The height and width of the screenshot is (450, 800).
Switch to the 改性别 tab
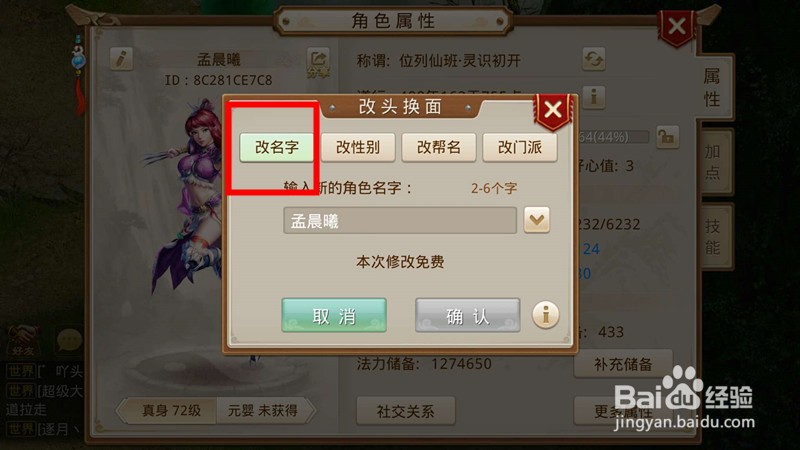(358, 147)
